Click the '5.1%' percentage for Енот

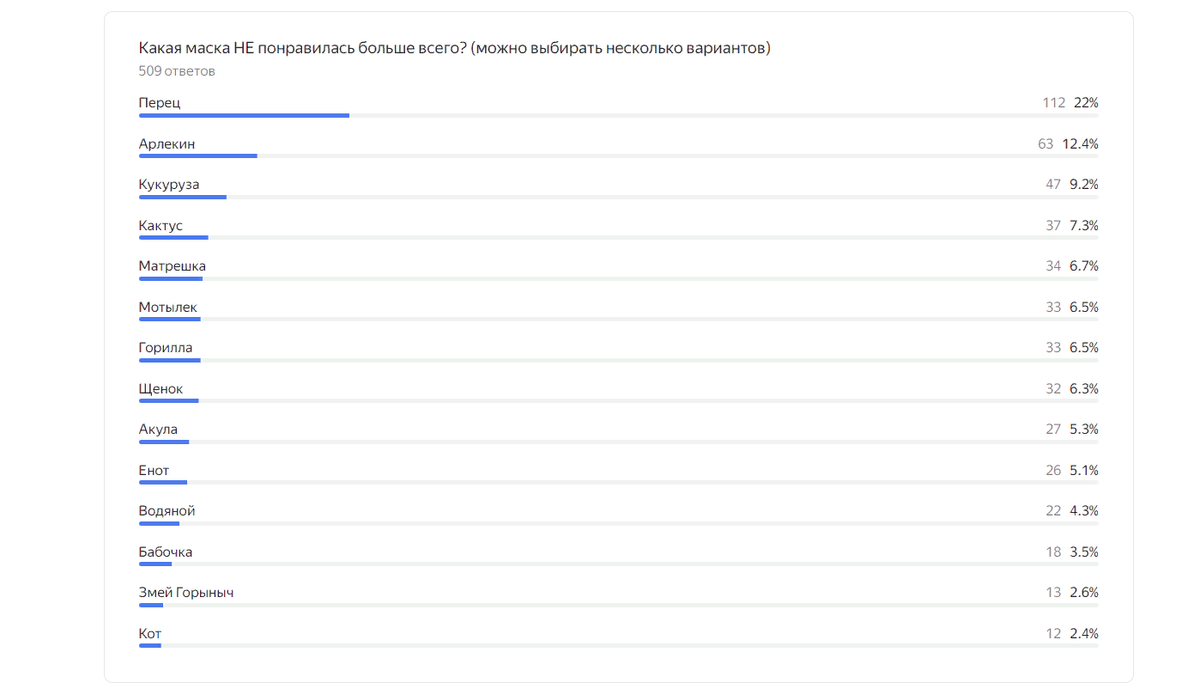pyautogui.click(x=1084, y=470)
